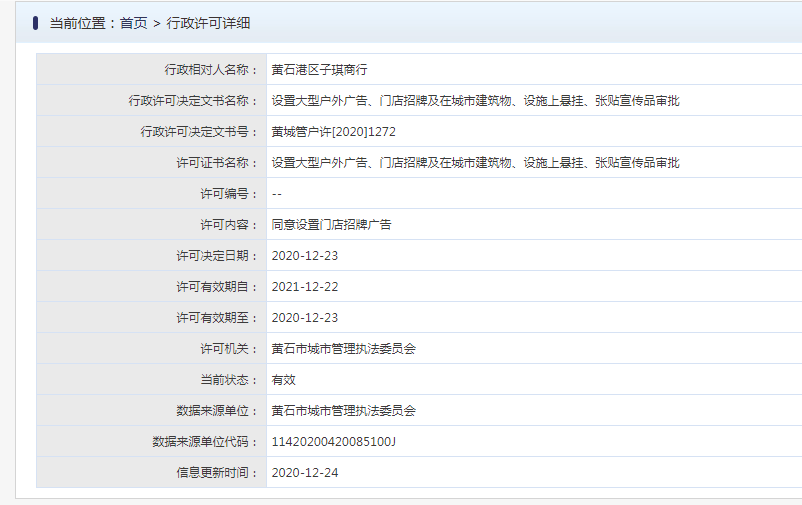Click the 行政许可详细 breadcrumb text

(x=208, y=24)
